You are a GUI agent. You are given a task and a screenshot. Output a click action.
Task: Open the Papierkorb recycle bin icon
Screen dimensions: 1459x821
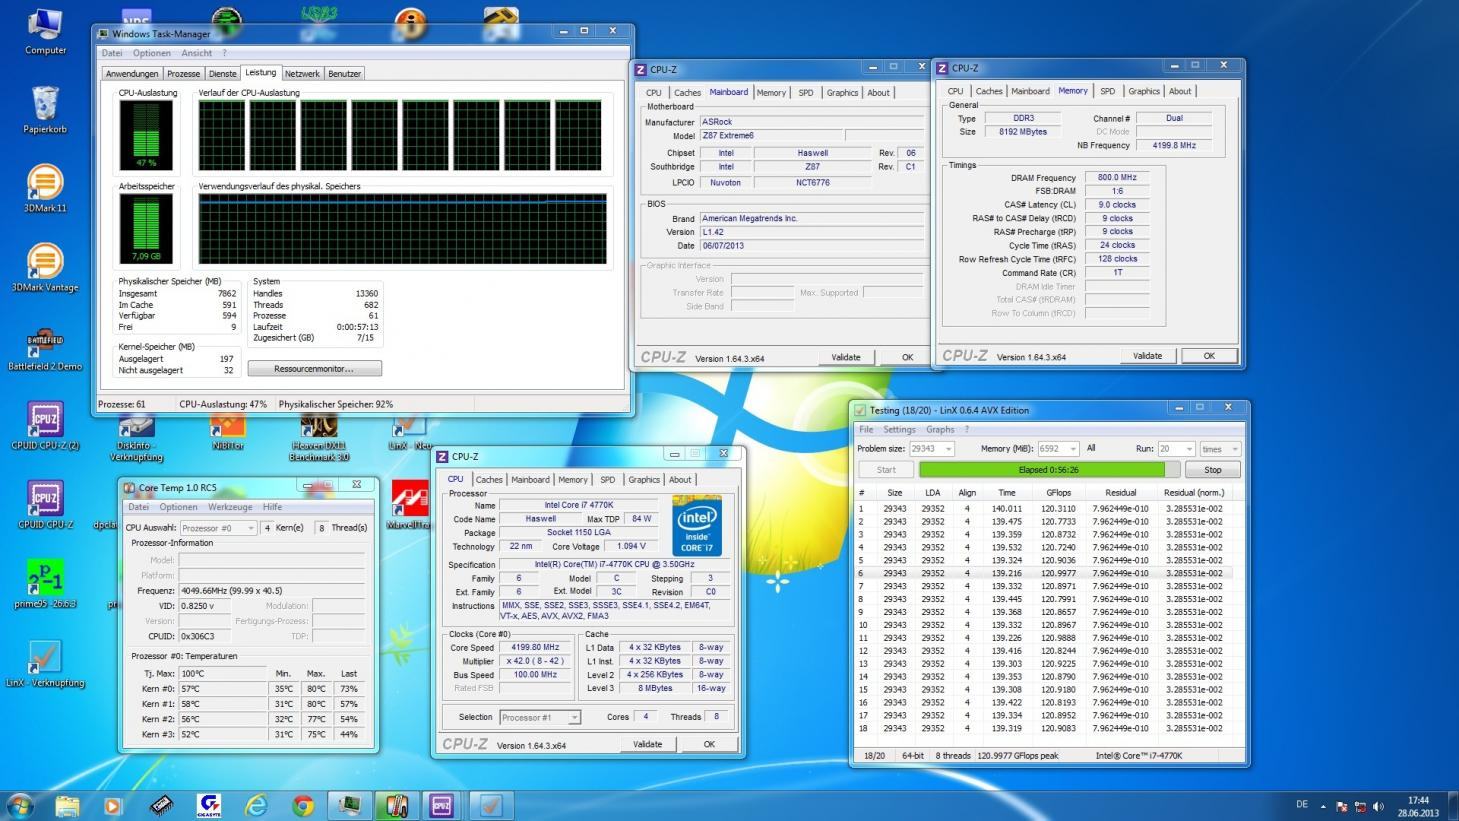pyautogui.click(x=45, y=109)
